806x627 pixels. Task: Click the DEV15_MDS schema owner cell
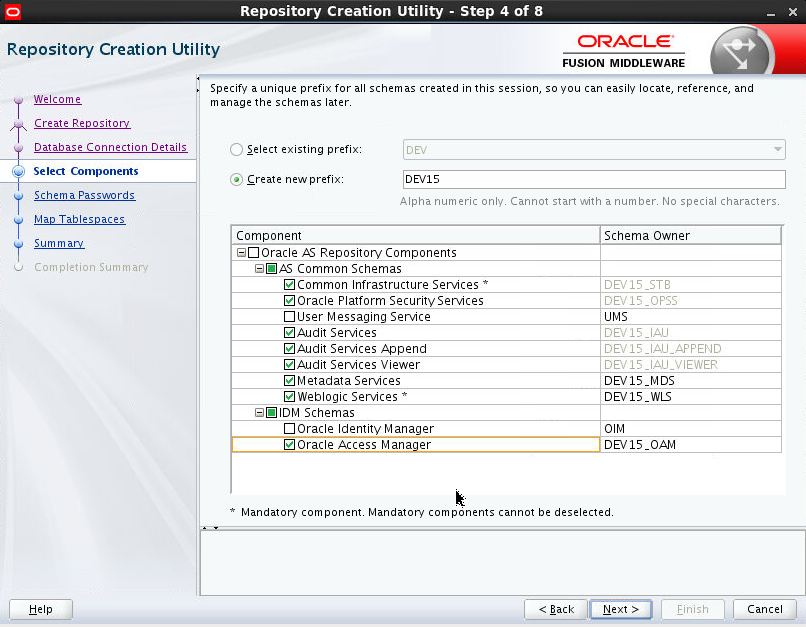tap(691, 380)
